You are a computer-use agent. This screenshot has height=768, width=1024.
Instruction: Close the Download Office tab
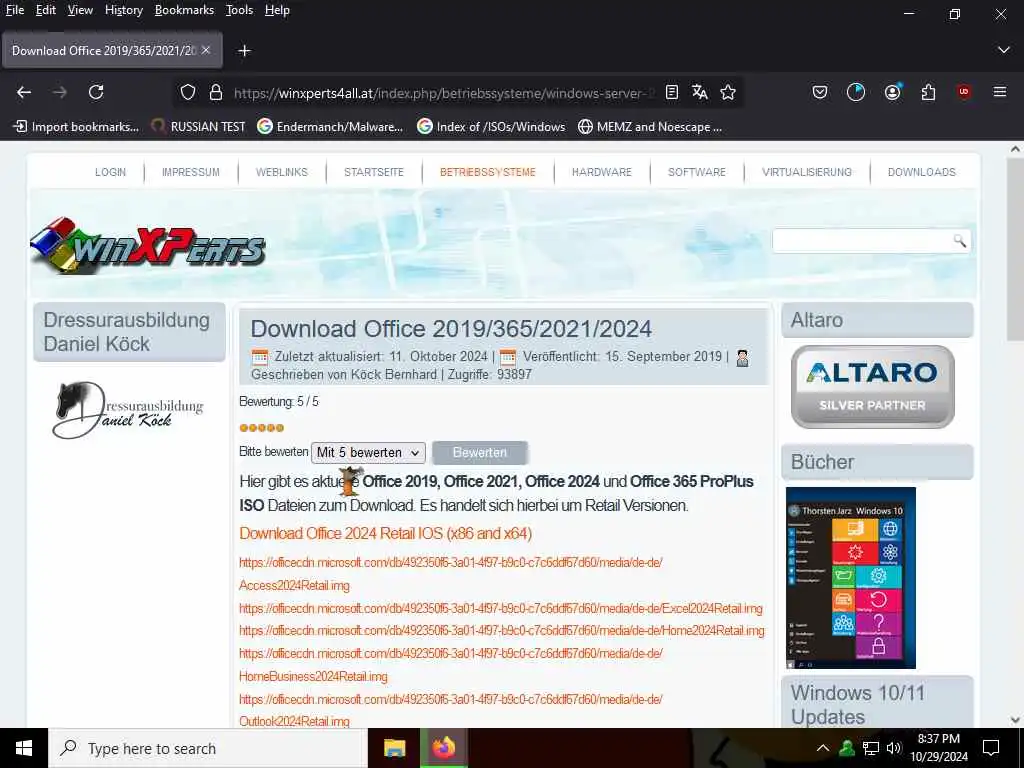pos(206,50)
